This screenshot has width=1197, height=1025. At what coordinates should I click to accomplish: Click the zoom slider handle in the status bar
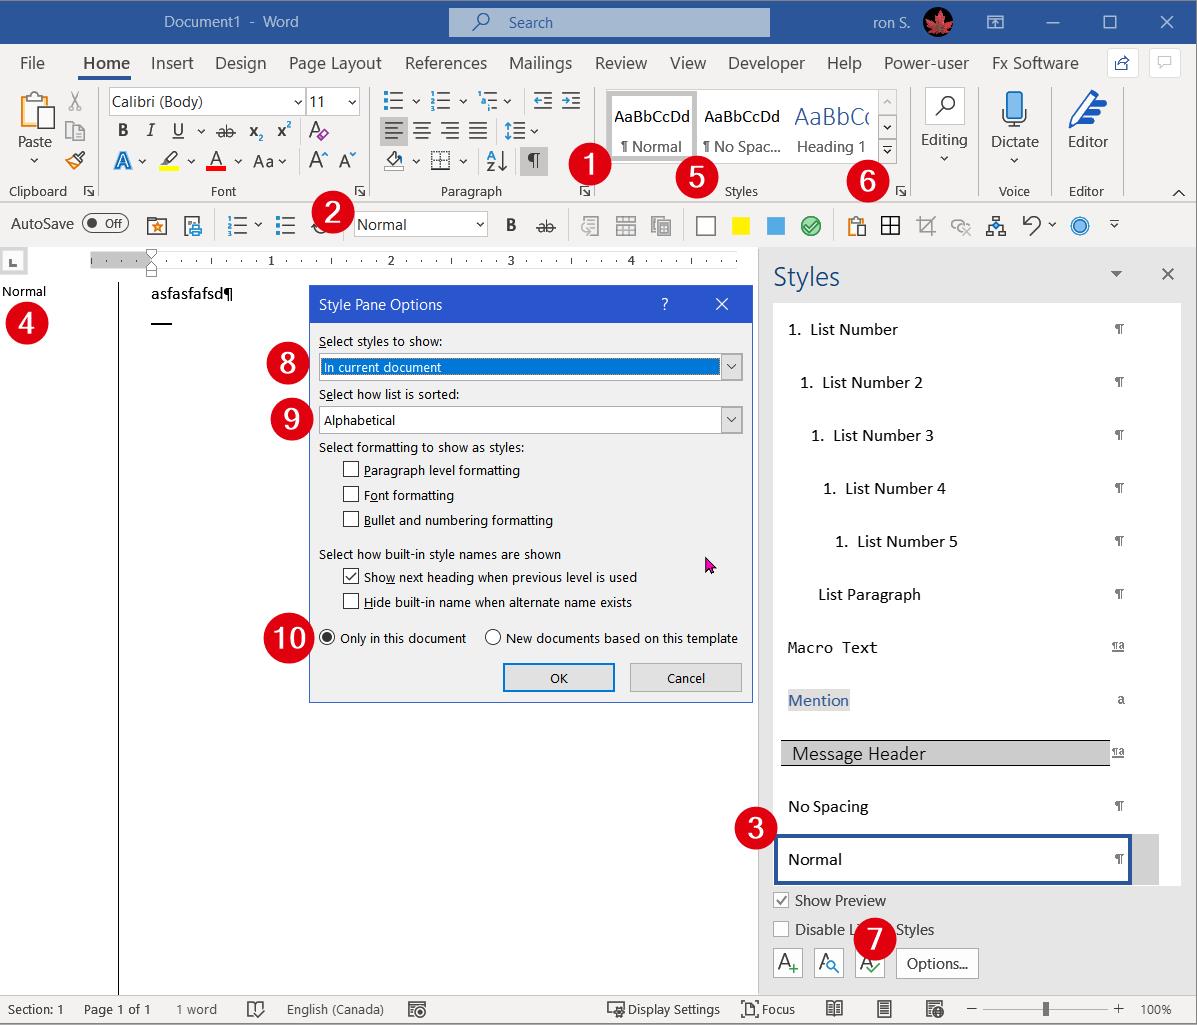(x=1045, y=1009)
